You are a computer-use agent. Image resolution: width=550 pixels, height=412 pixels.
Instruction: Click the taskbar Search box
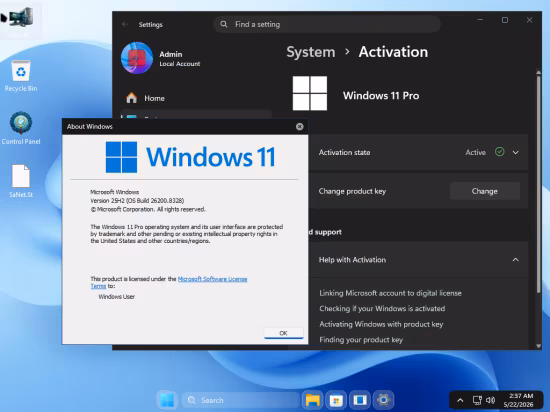point(240,400)
